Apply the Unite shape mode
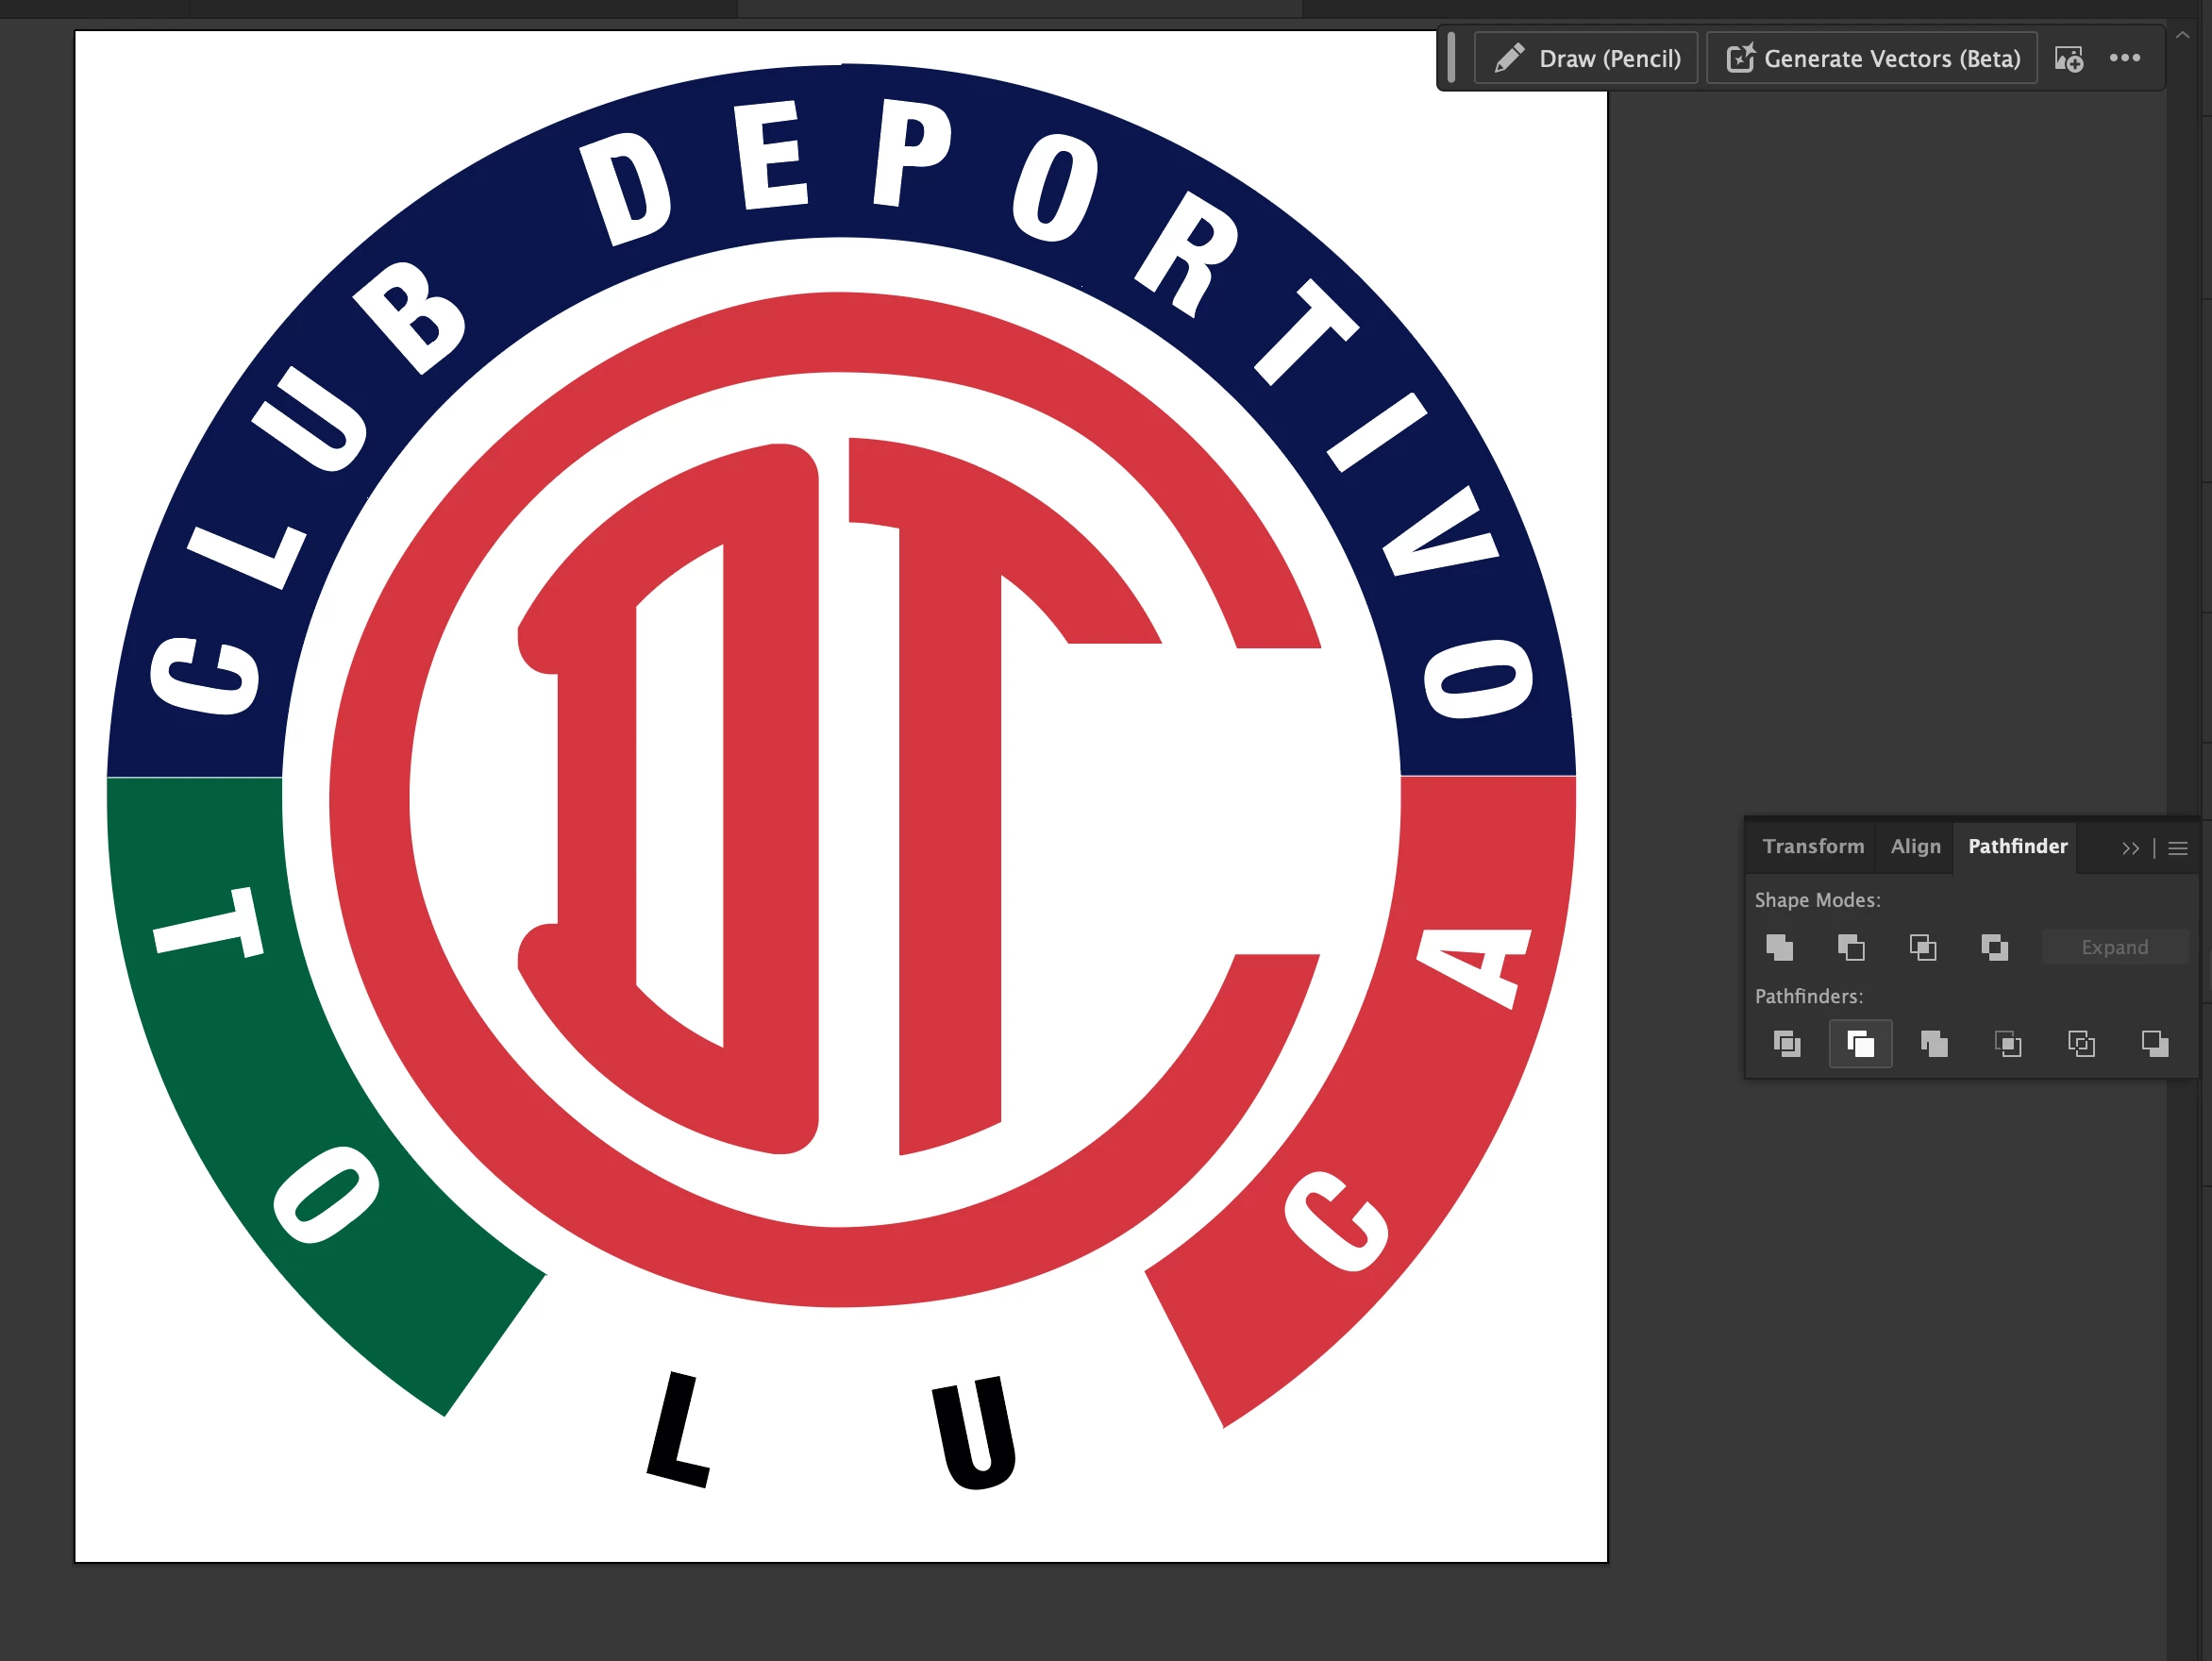2212x1661 pixels. tap(1779, 947)
